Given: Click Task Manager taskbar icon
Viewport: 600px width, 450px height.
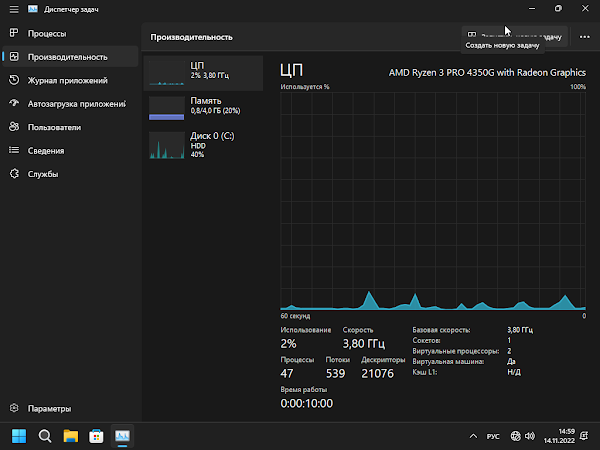Looking at the screenshot, I should click(x=122, y=436).
